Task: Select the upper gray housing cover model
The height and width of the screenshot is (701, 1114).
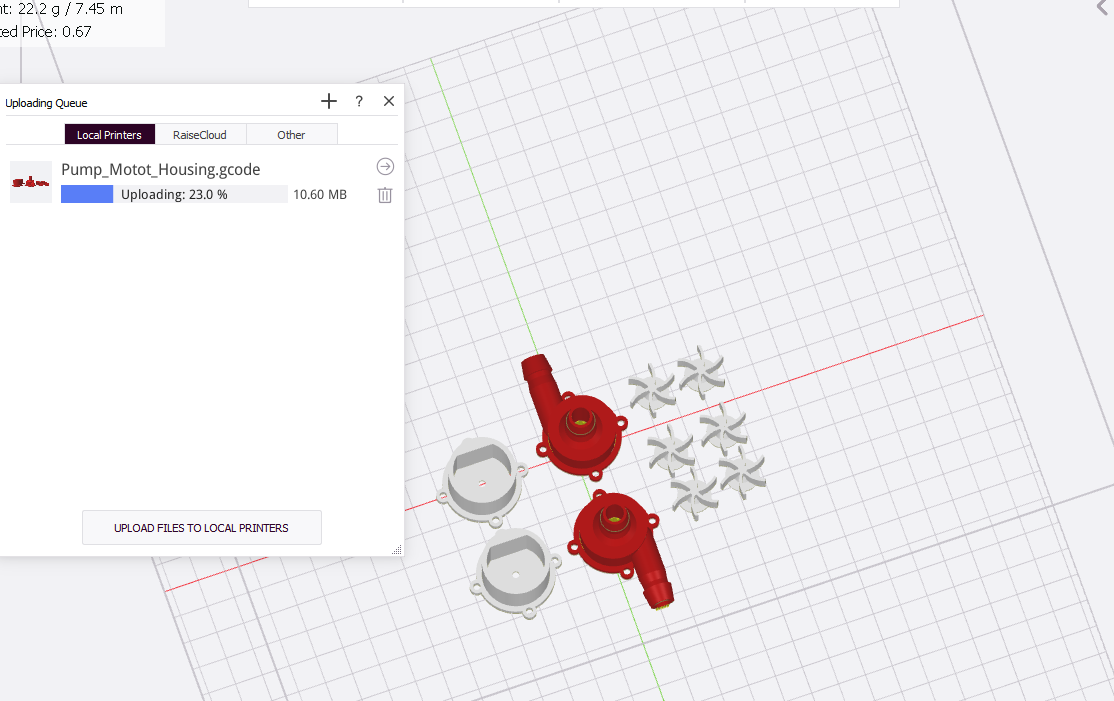Action: coord(483,481)
